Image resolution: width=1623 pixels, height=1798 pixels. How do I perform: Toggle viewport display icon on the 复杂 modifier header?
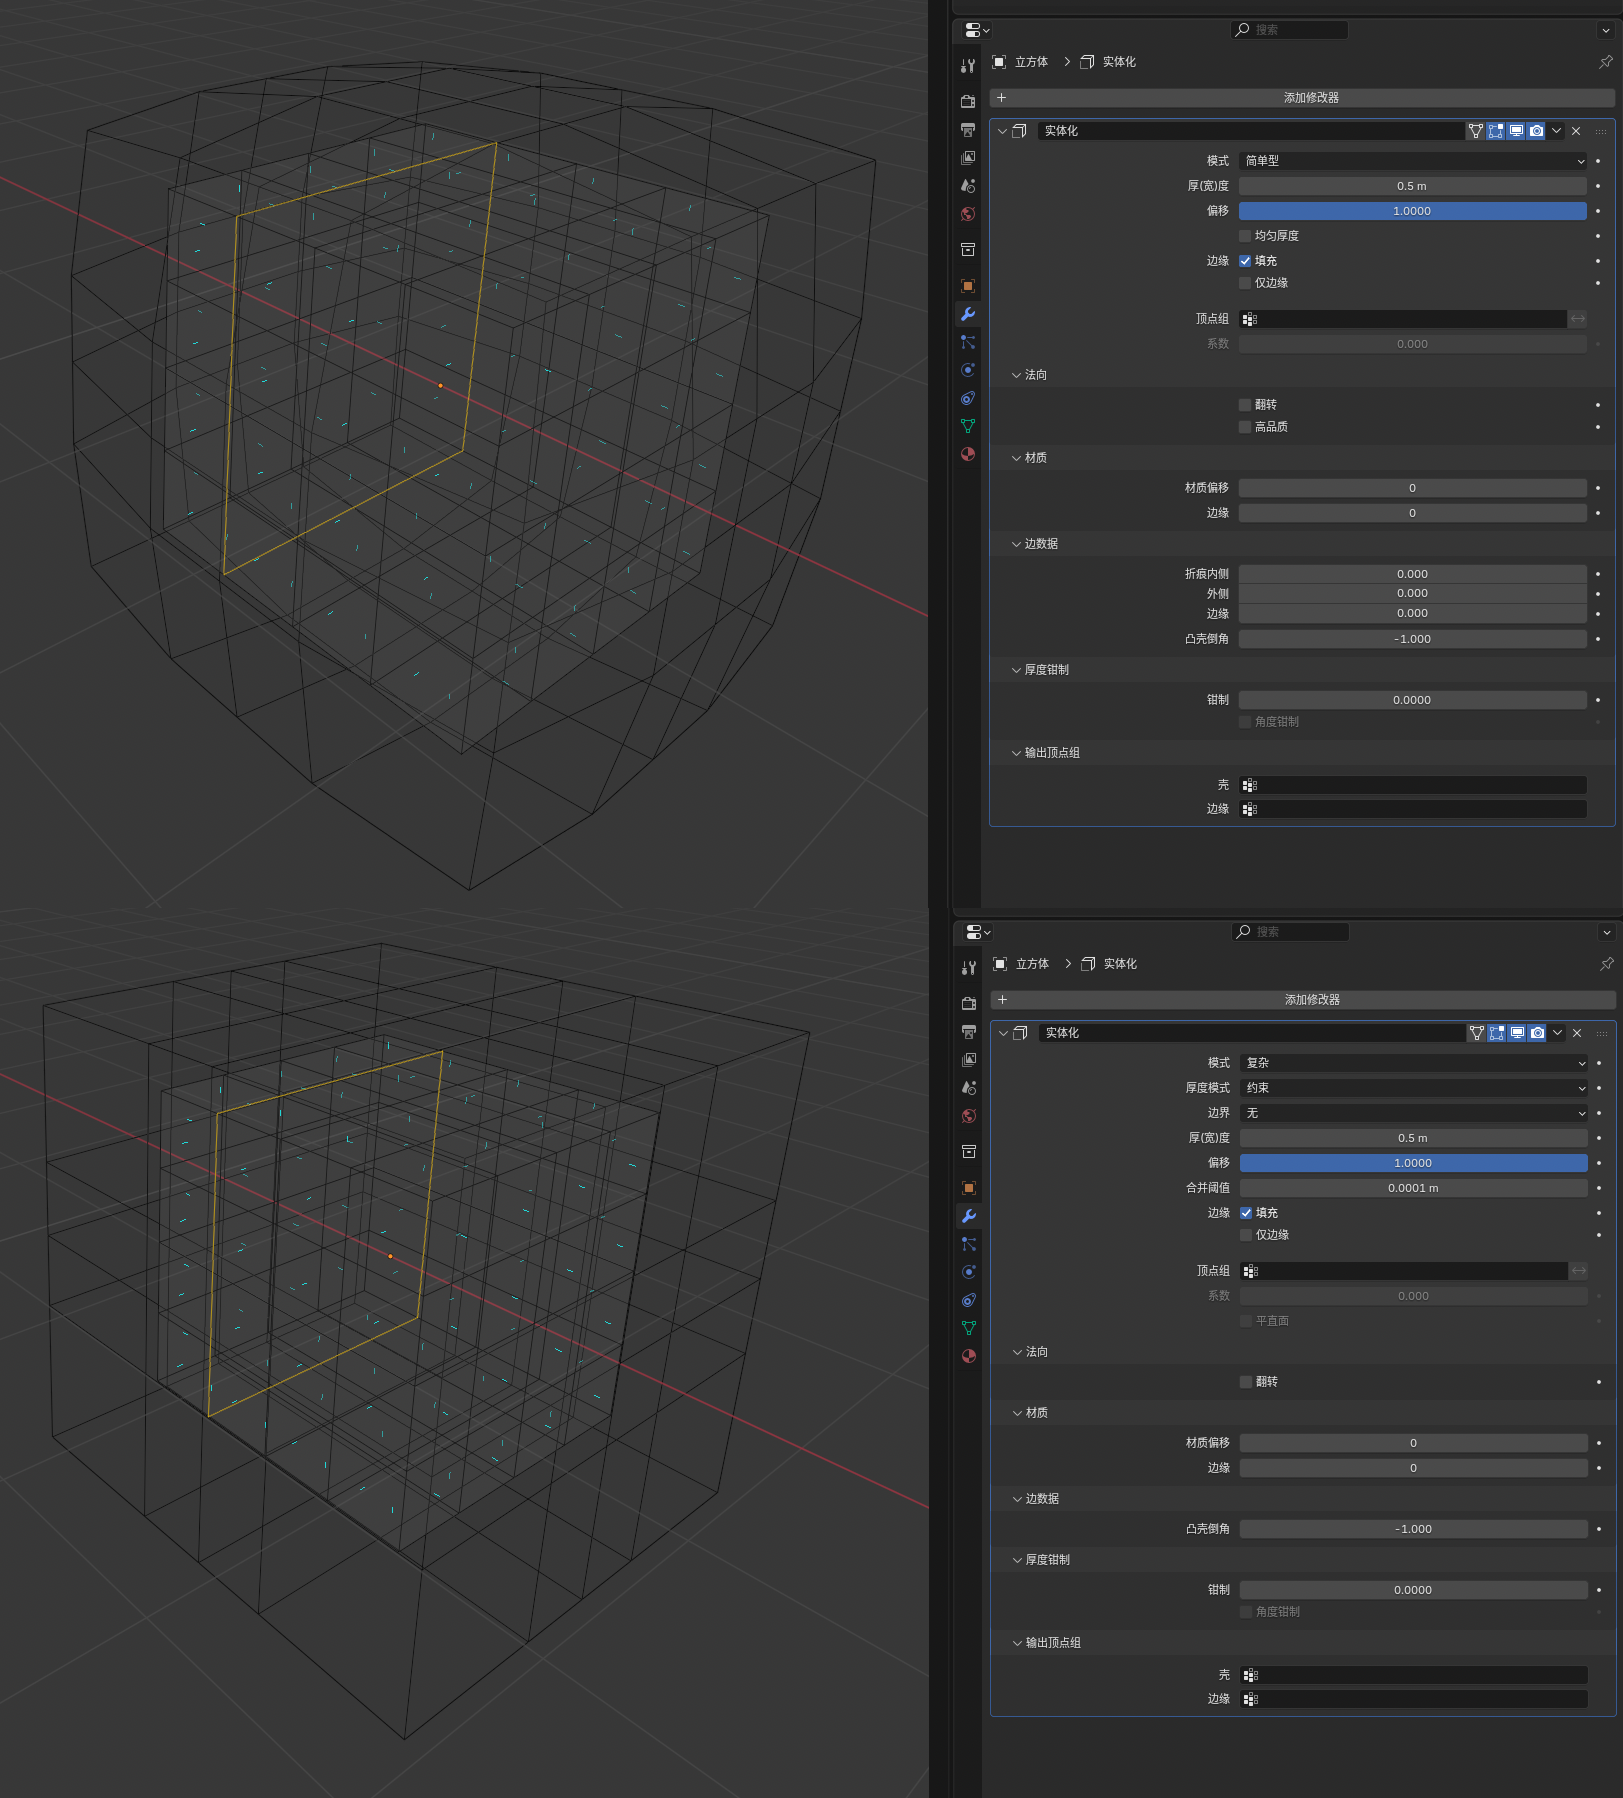pyautogui.click(x=1517, y=1033)
